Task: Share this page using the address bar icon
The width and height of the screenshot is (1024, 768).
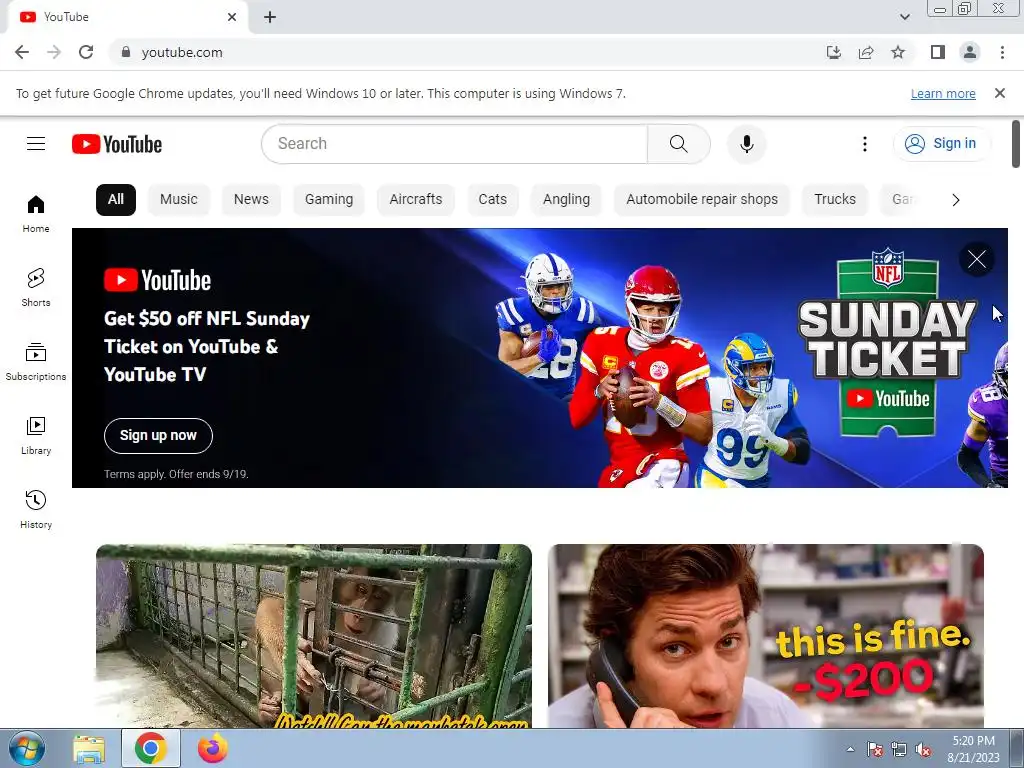Action: 866,52
